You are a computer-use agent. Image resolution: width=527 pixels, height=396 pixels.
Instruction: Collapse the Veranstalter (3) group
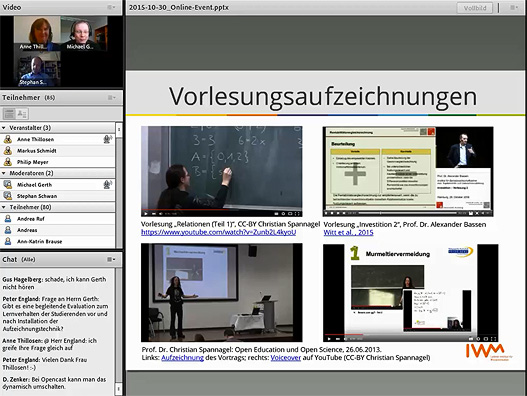[4, 128]
